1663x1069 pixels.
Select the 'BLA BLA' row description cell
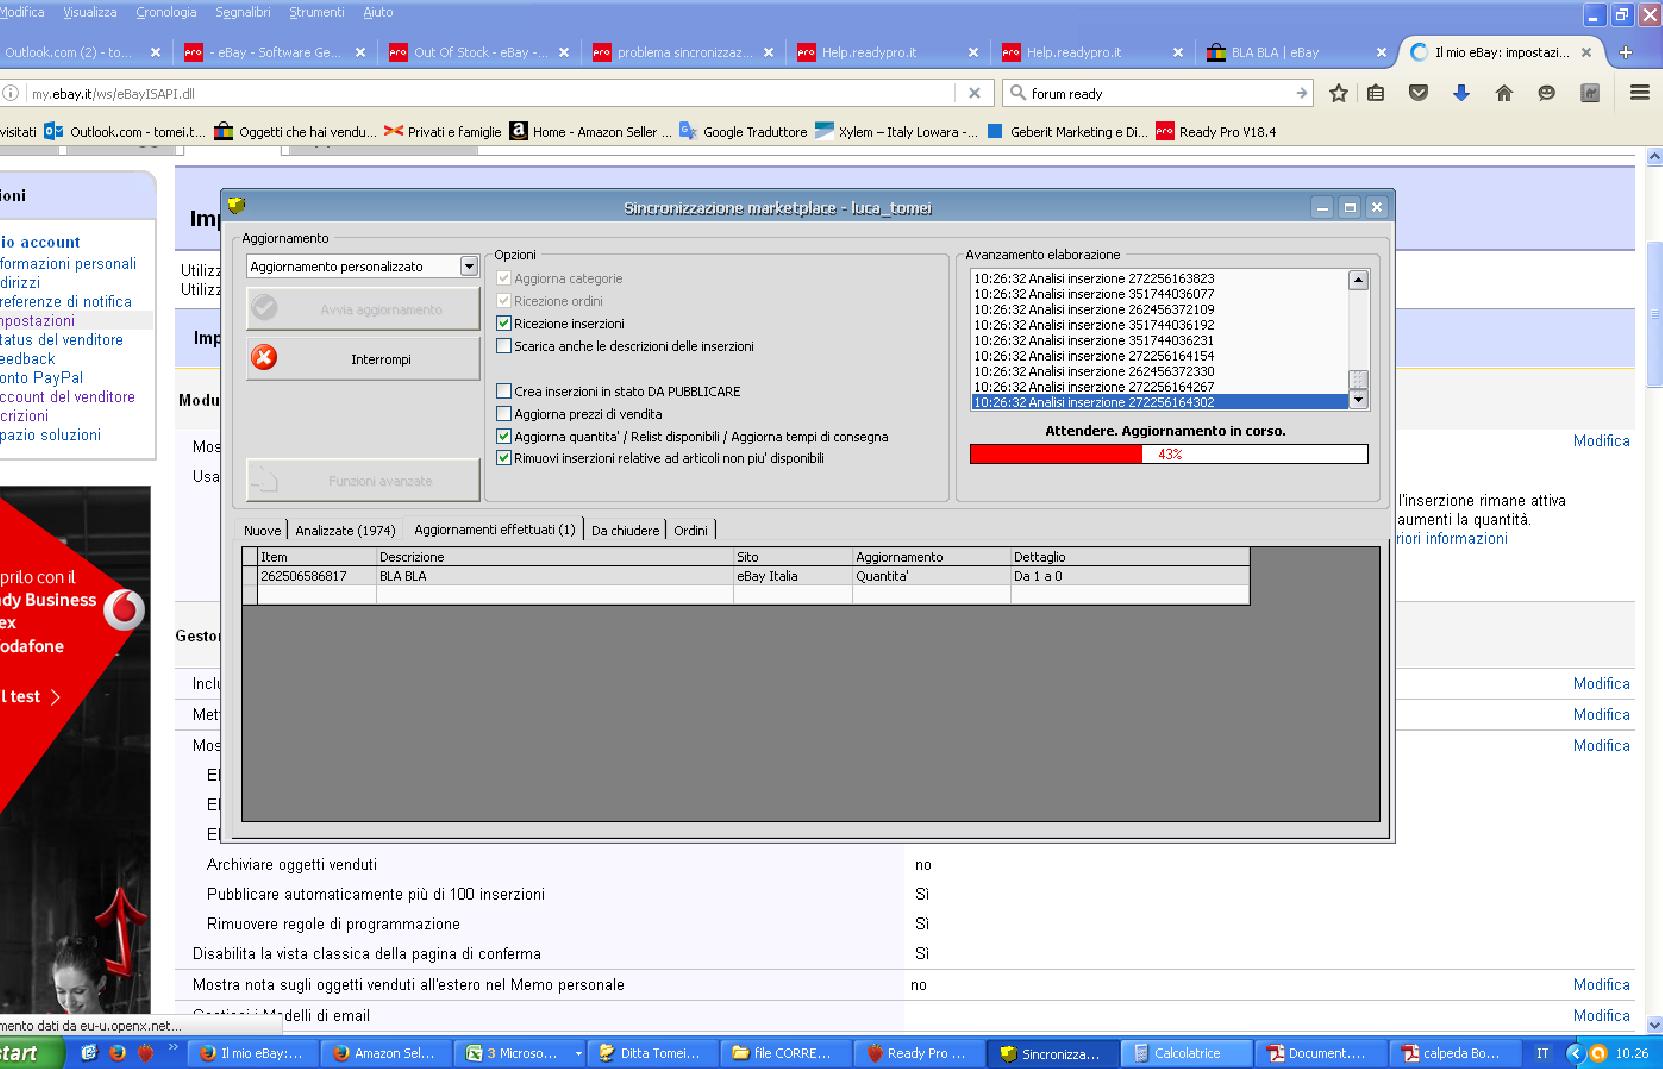coord(555,576)
